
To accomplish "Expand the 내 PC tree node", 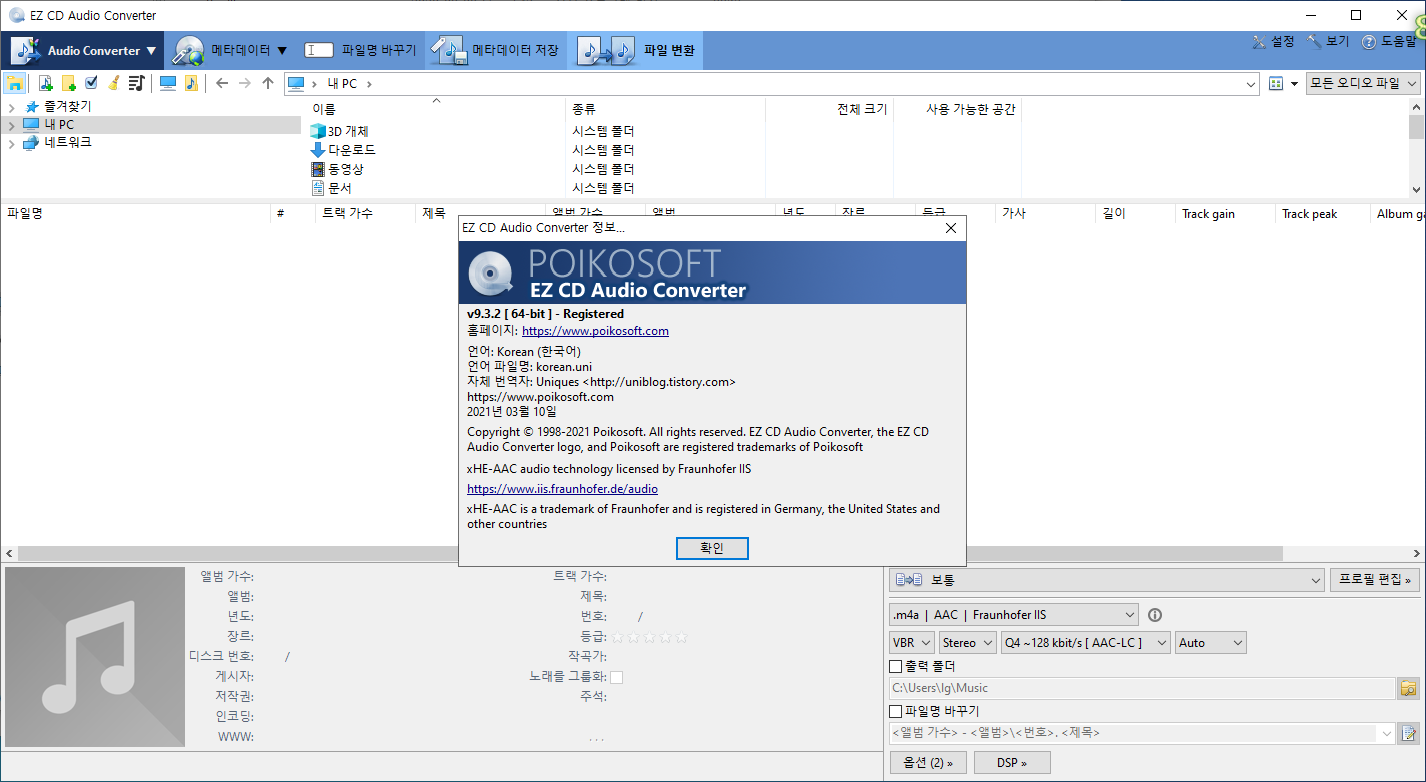I will 11,125.
